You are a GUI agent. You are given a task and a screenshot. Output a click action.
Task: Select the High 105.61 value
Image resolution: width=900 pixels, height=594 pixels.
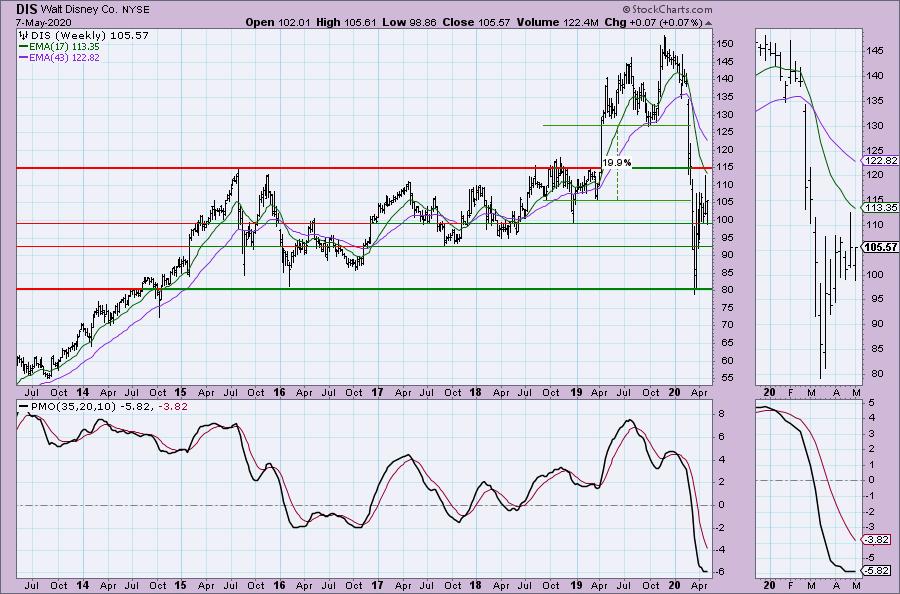coord(347,22)
